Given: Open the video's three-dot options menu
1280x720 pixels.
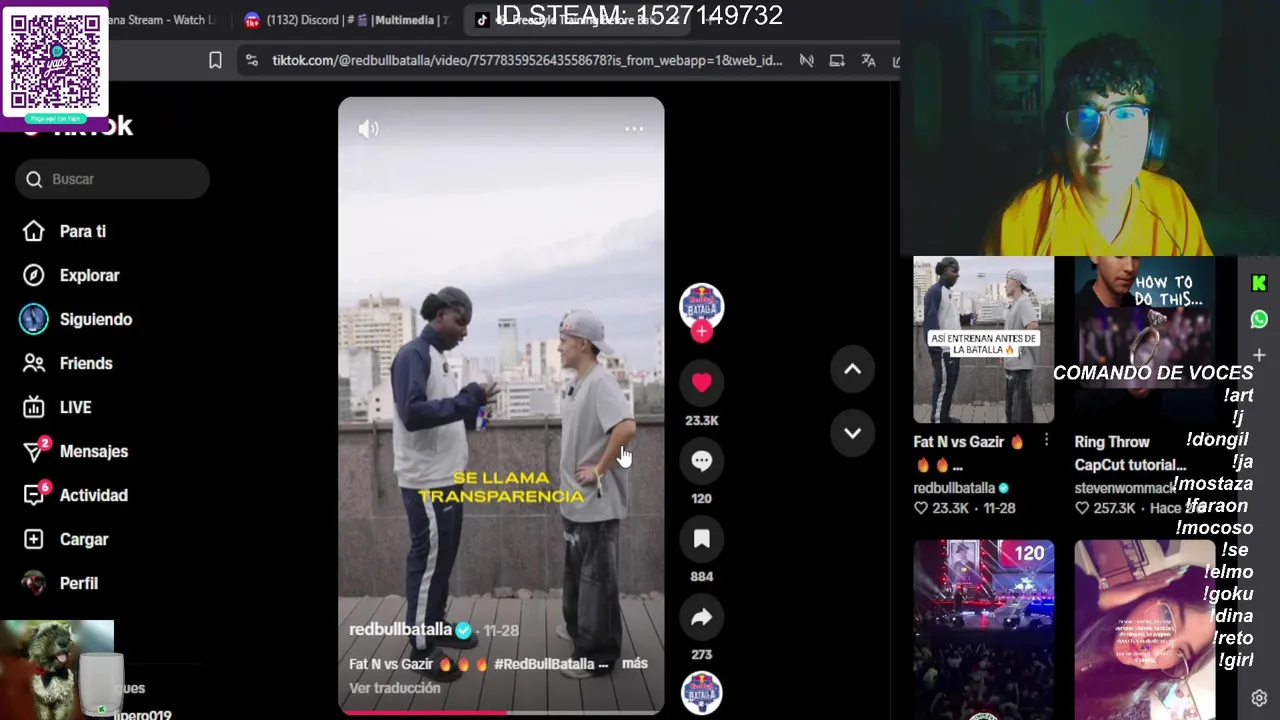Looking at the screenshot, I should [634, 129].
